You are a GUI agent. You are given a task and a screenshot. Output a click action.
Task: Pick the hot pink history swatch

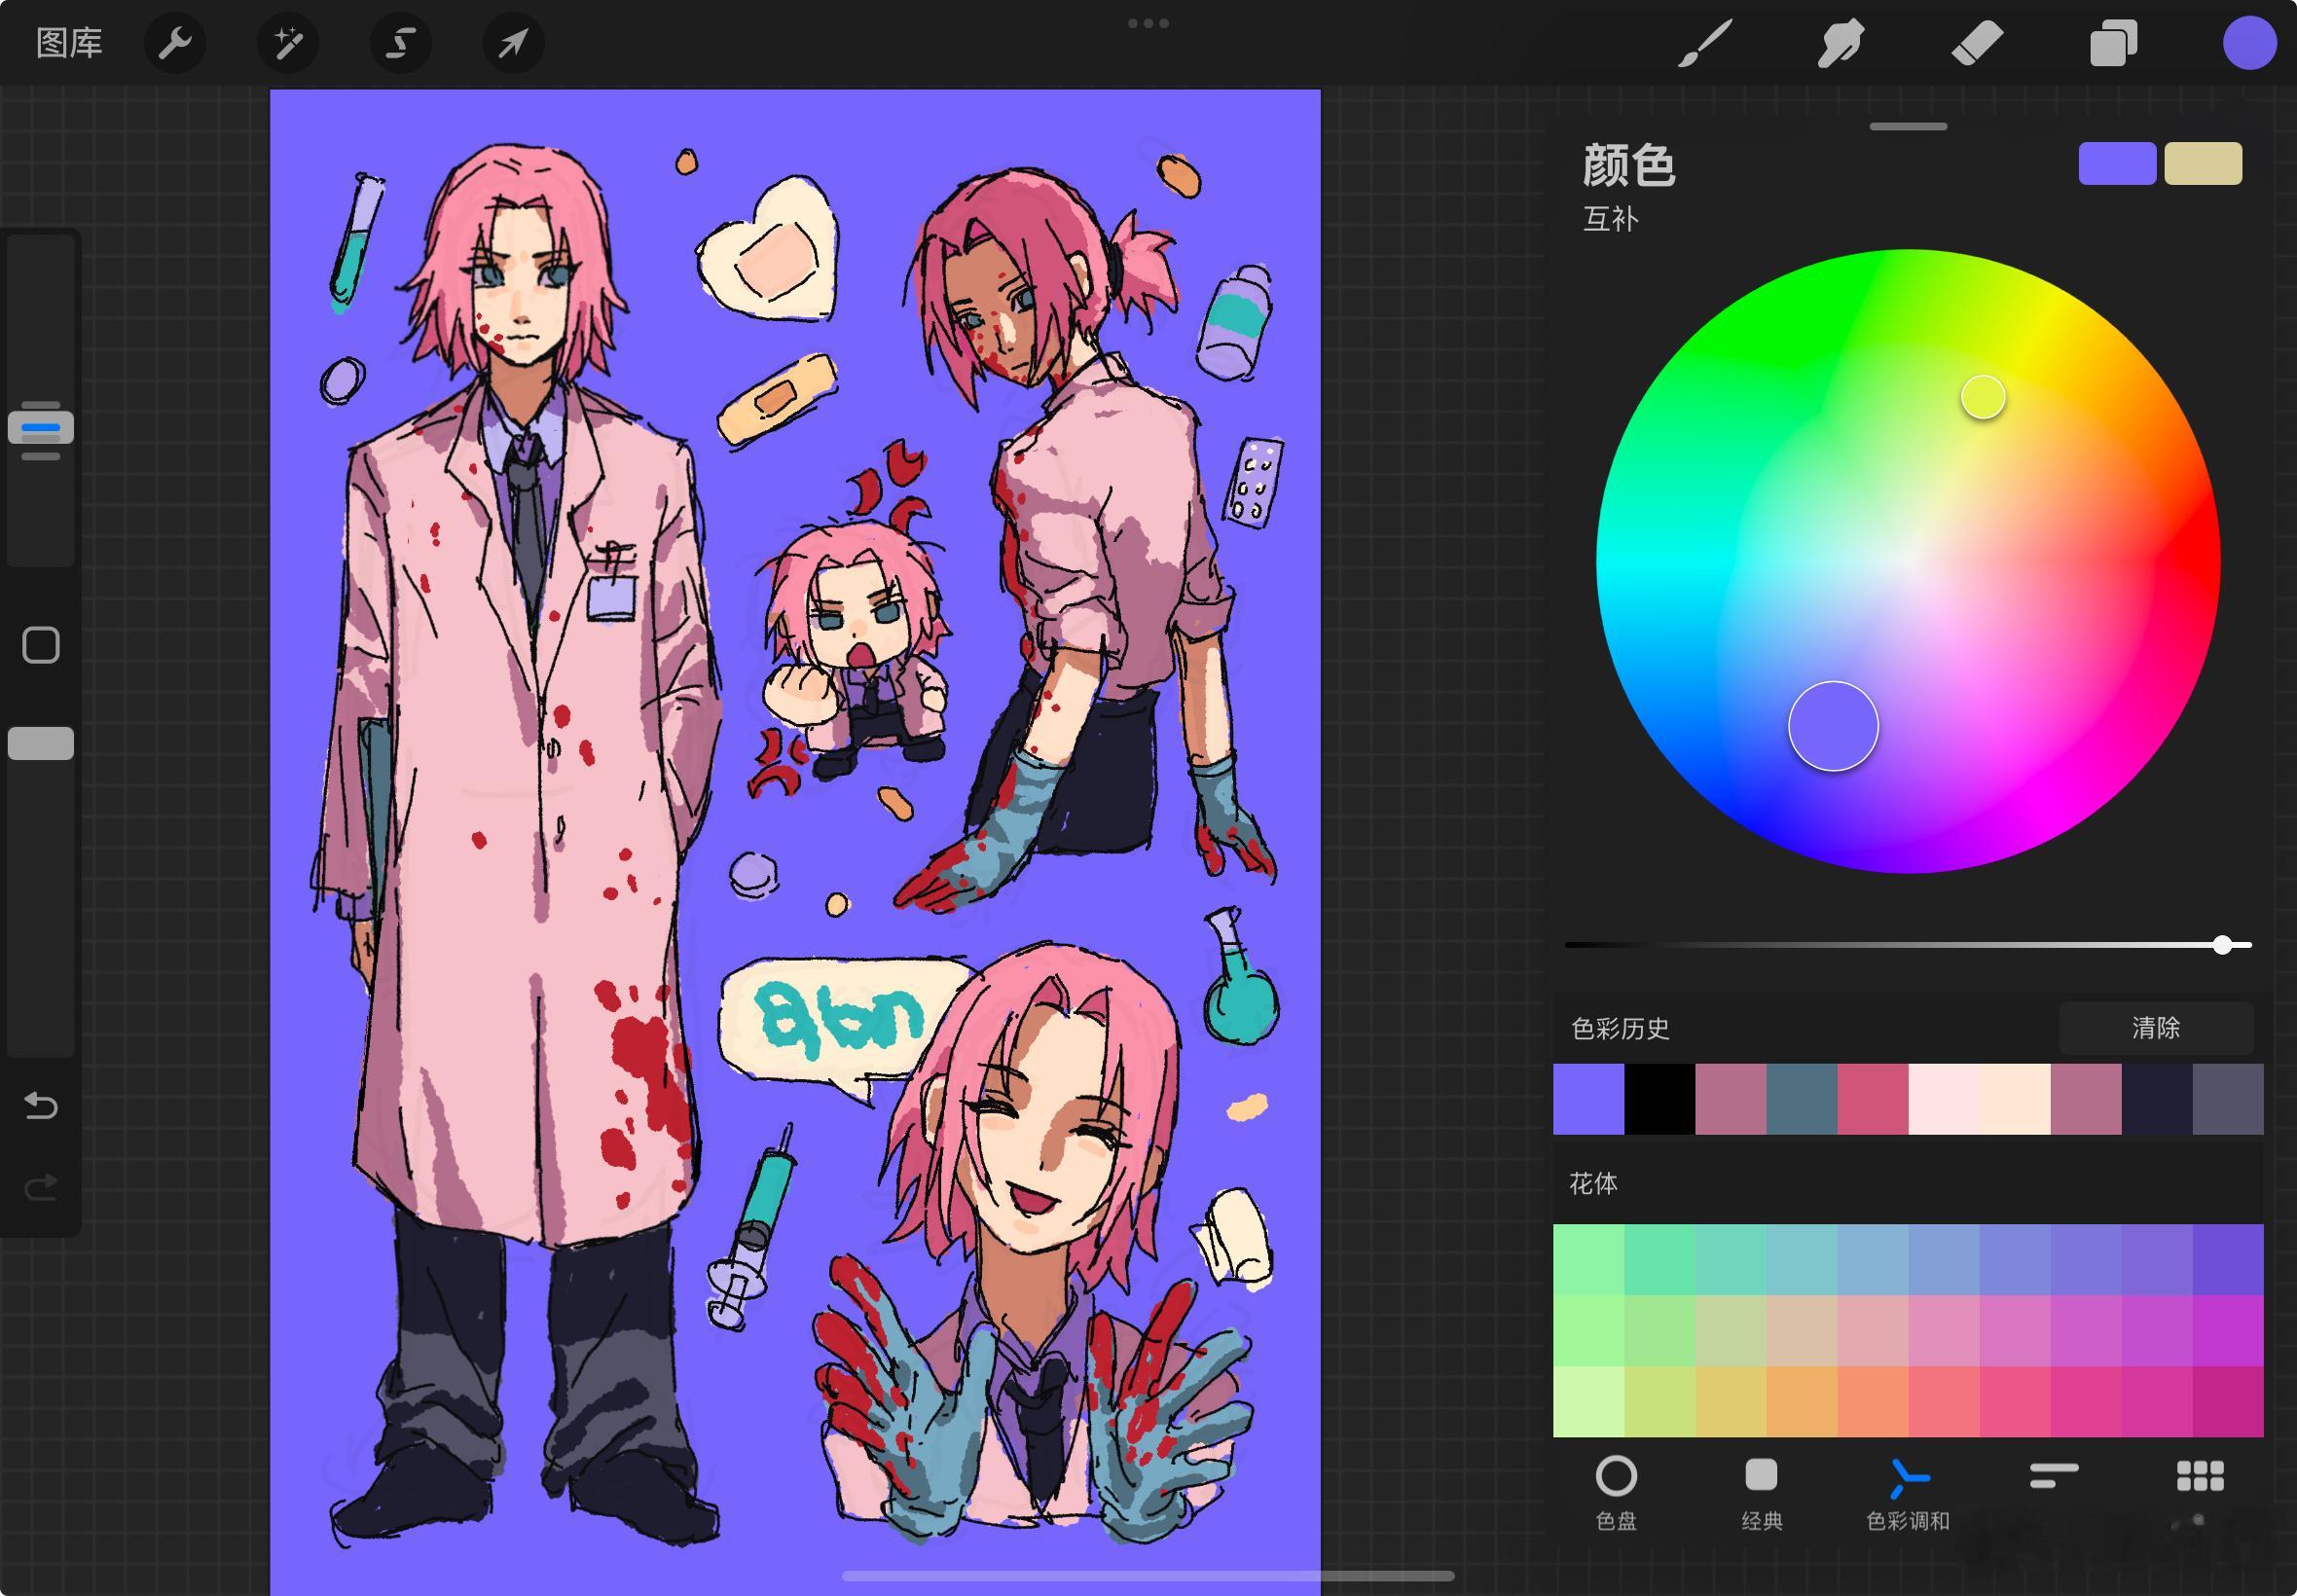pyautogui.click(x=1872, y=1099)
